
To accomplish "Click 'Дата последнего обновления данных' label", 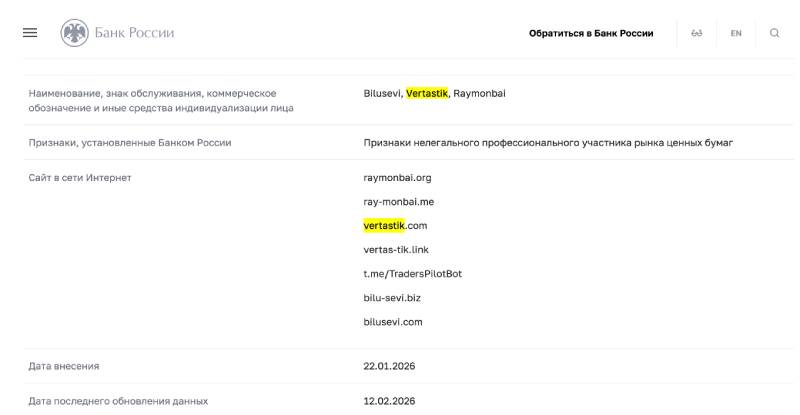I will (x=118, y=401).
